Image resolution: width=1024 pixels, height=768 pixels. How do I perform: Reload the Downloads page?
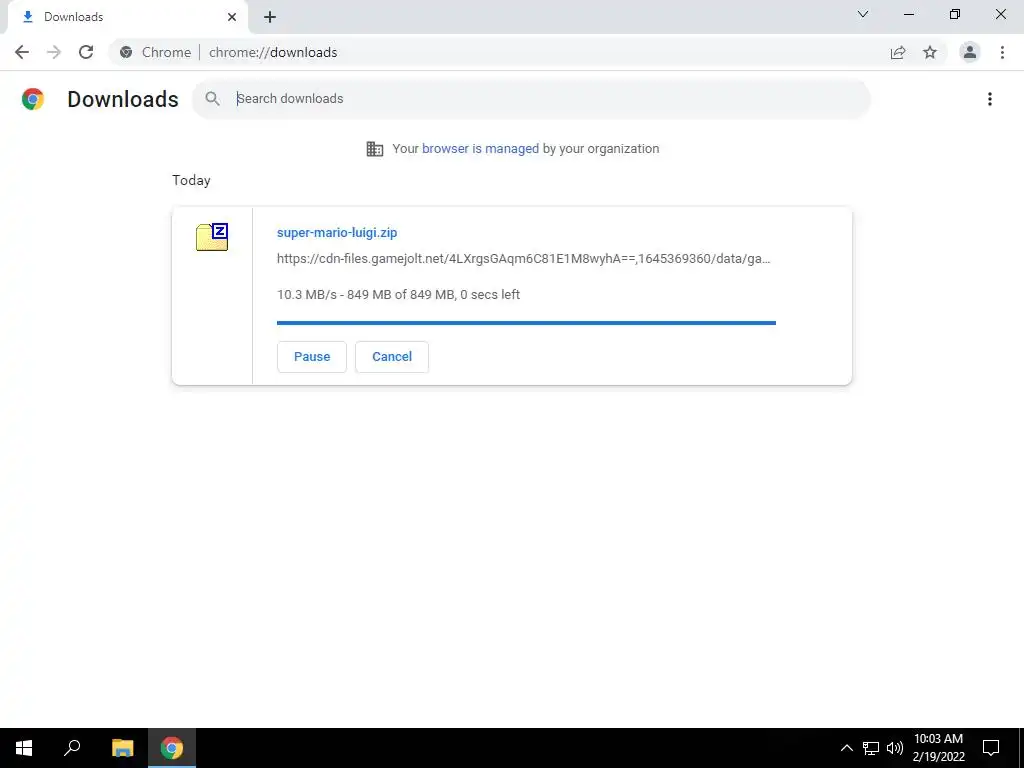[86, 52]
